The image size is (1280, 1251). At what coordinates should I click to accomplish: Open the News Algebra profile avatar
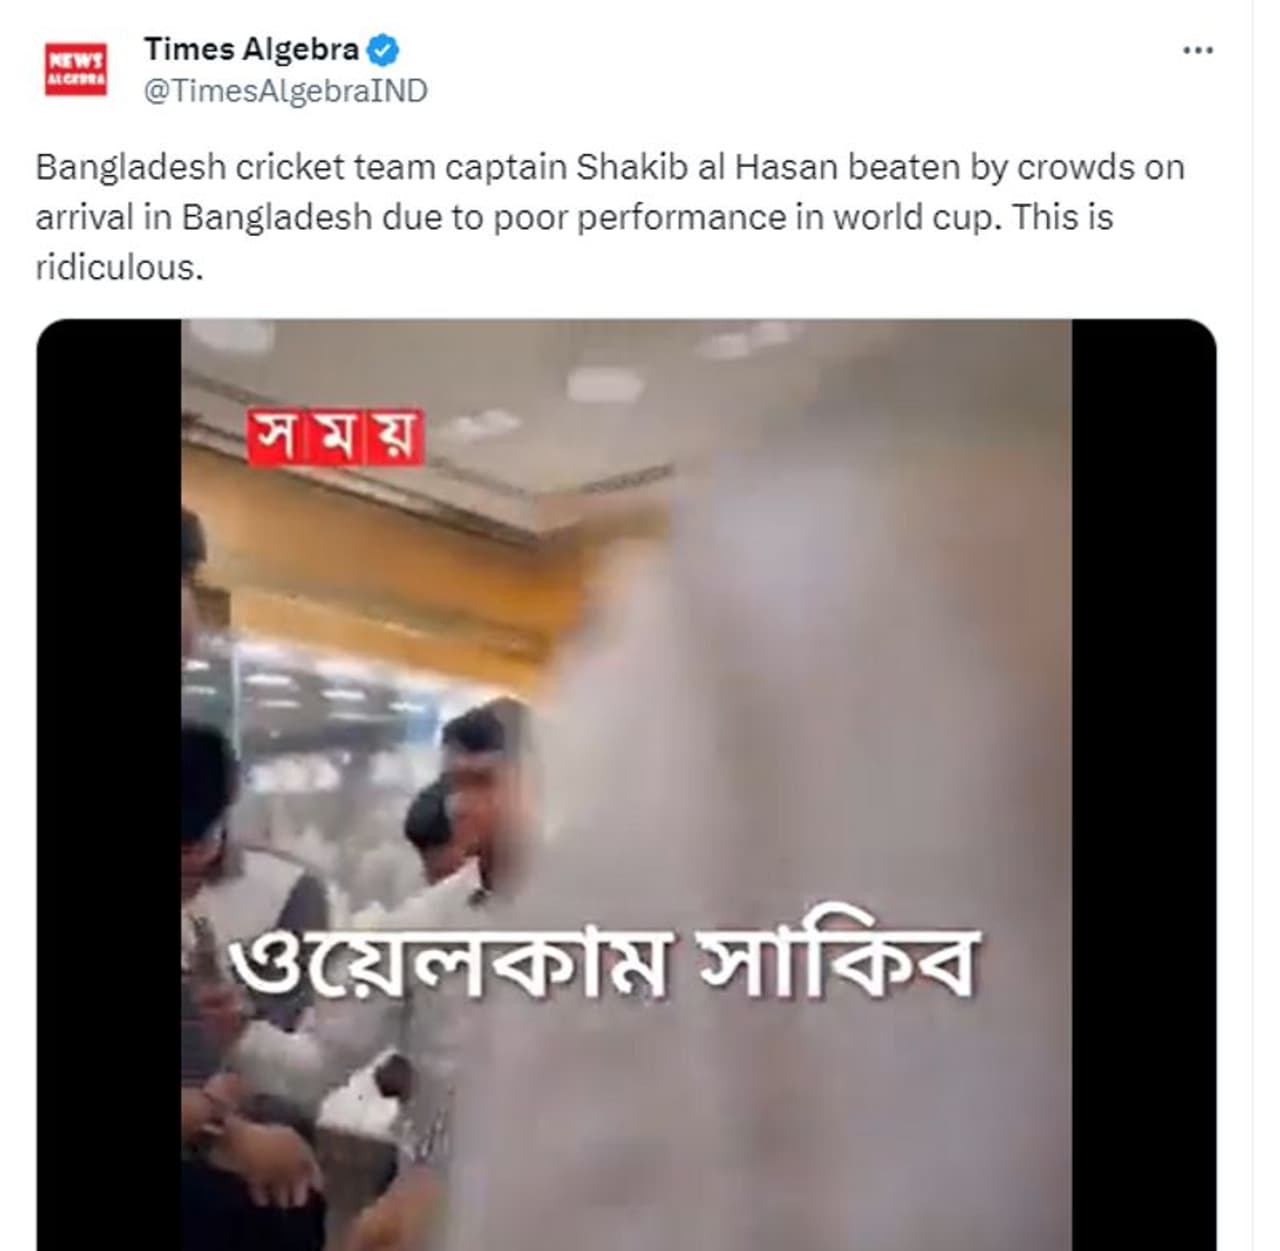[x=75, y=69]
